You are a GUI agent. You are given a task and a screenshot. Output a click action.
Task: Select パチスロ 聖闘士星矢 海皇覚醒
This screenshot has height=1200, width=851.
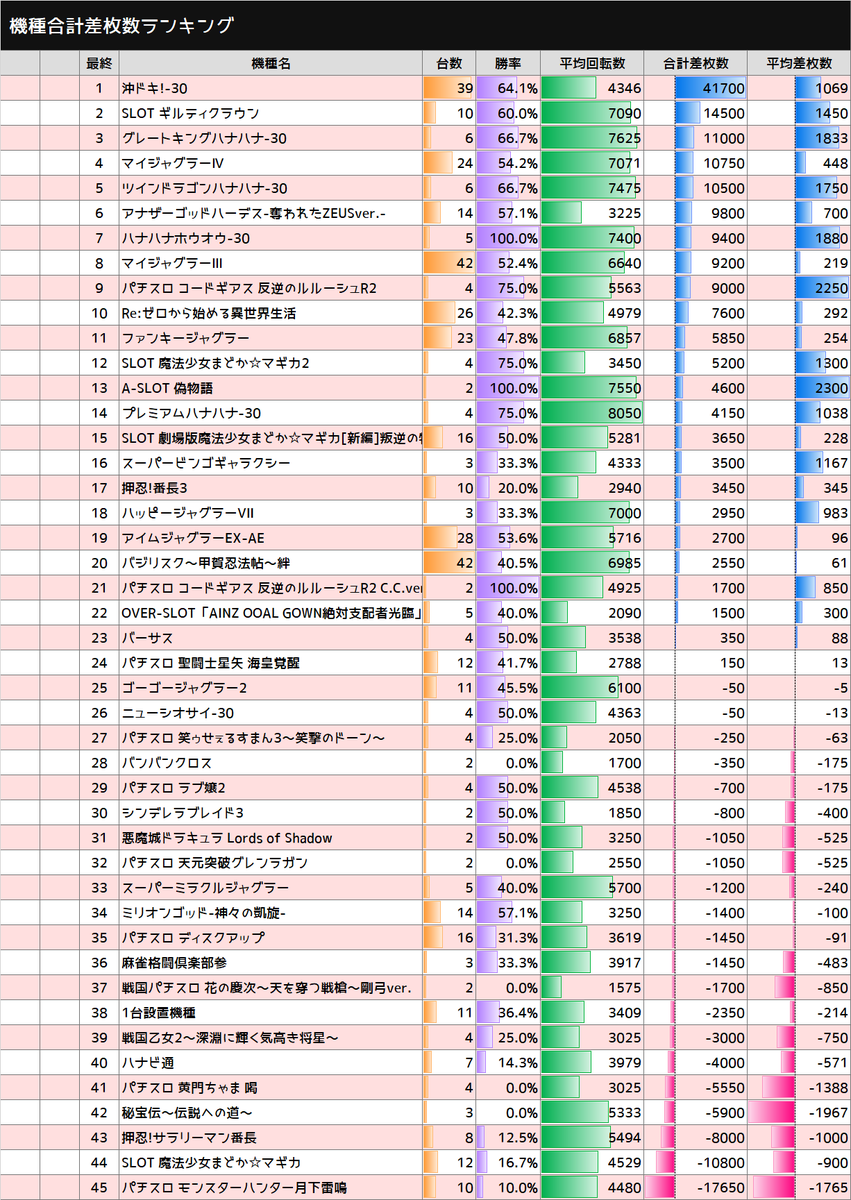point(209,663)
